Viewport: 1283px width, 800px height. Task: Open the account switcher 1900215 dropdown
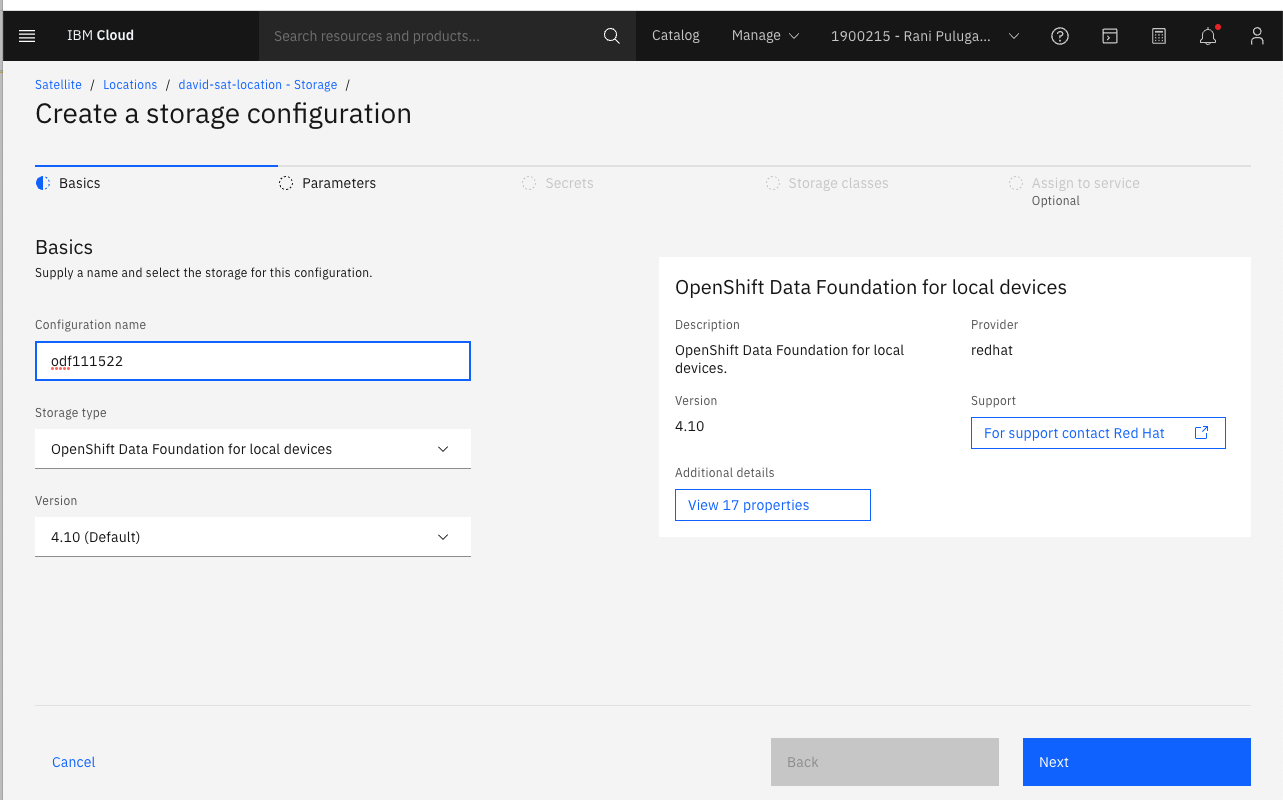tap(925, 36)
